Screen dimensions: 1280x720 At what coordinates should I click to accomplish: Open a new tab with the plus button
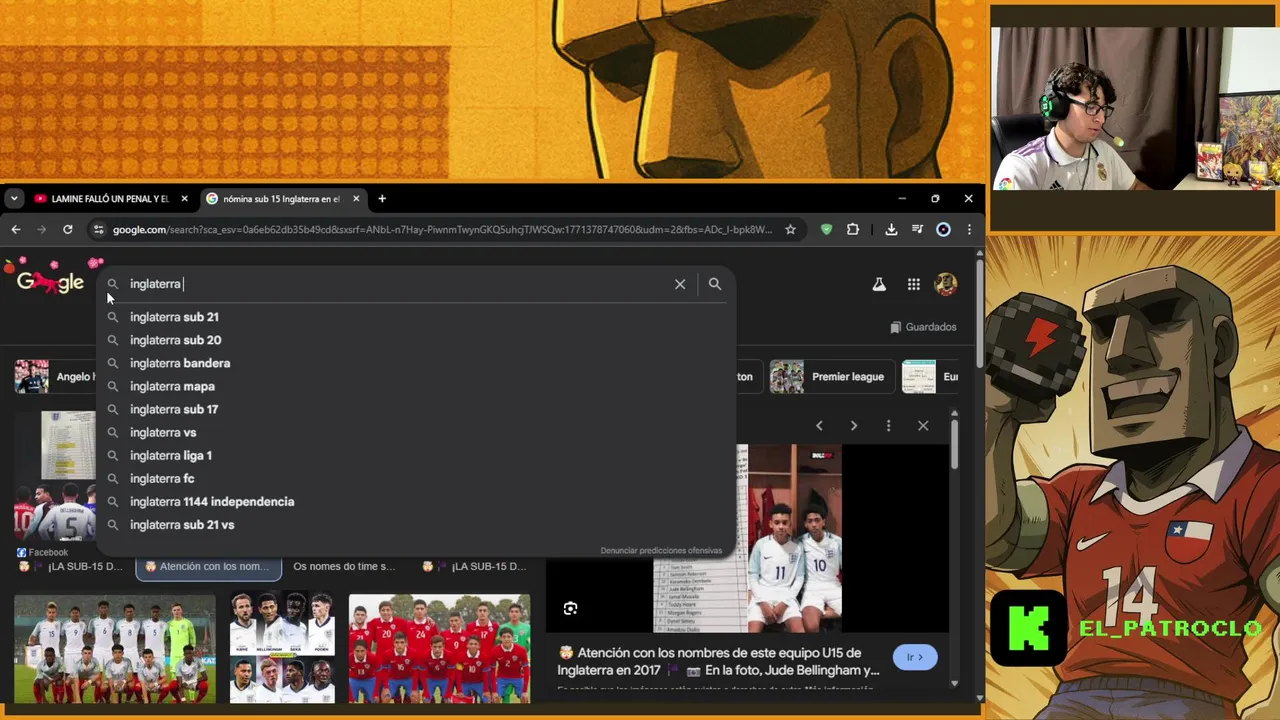(382, 199)
